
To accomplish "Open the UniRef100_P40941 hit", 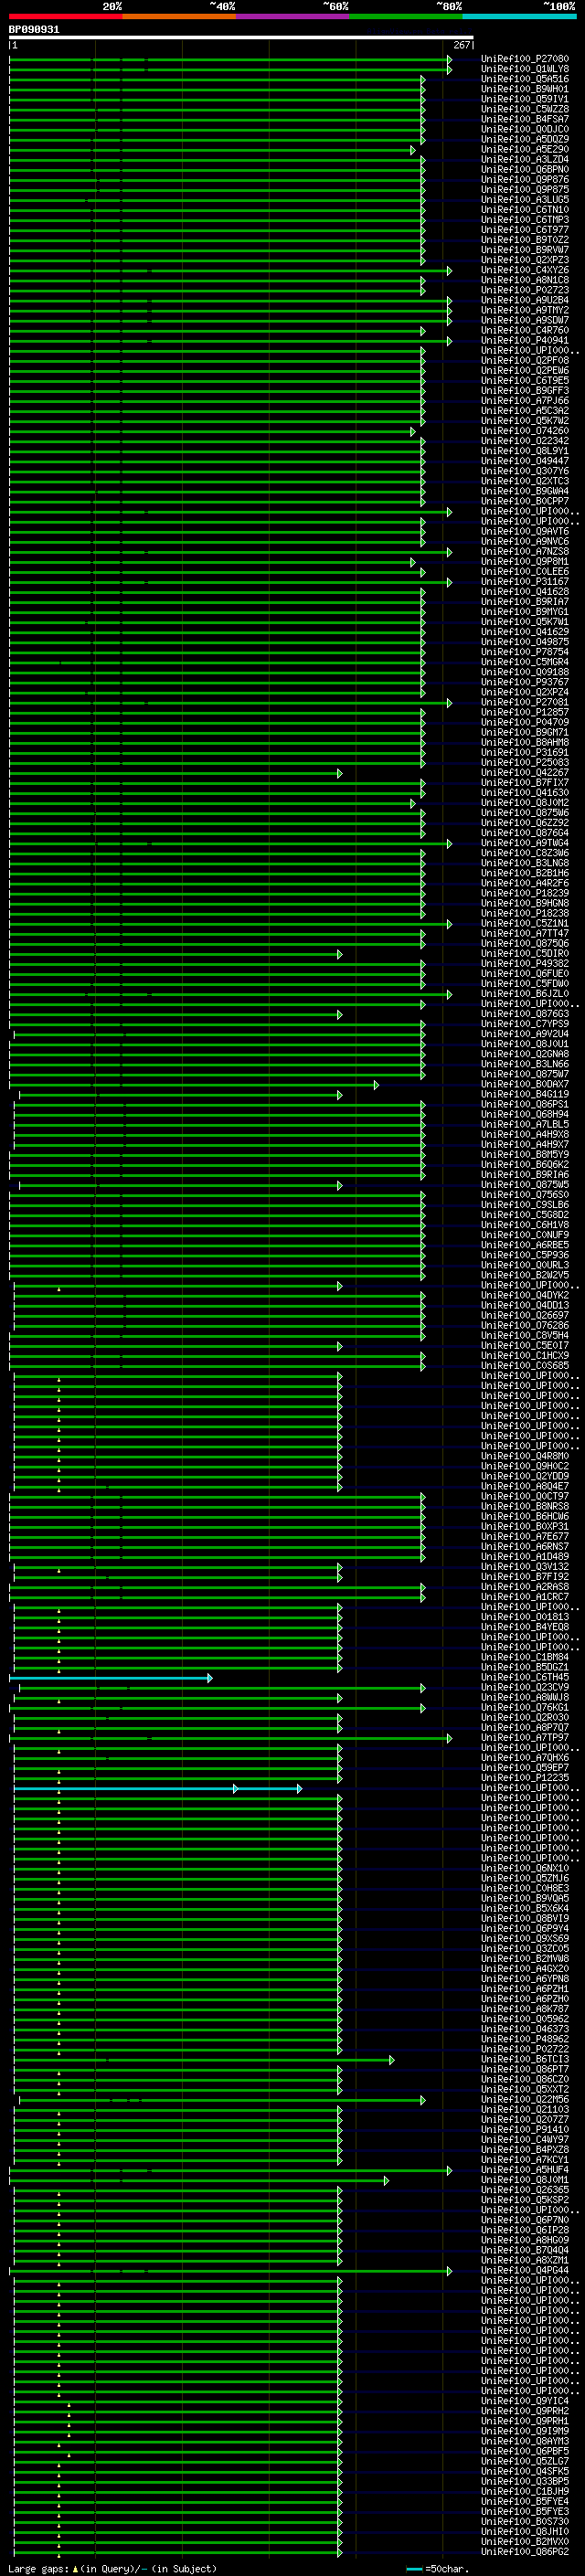I will 524,340.
